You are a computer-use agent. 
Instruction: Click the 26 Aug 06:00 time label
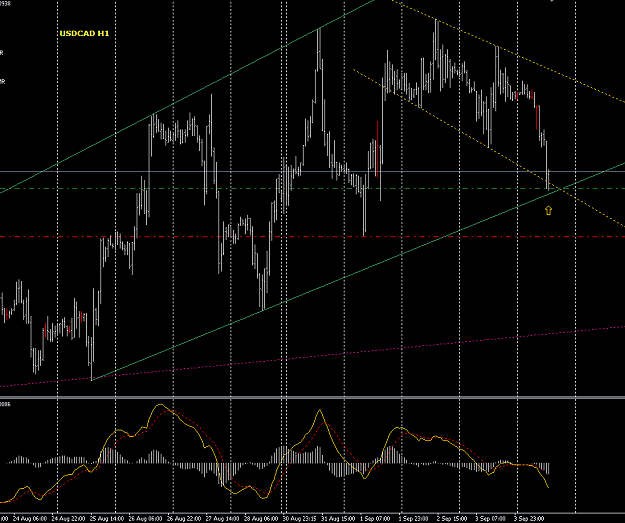tap(145, 519)
